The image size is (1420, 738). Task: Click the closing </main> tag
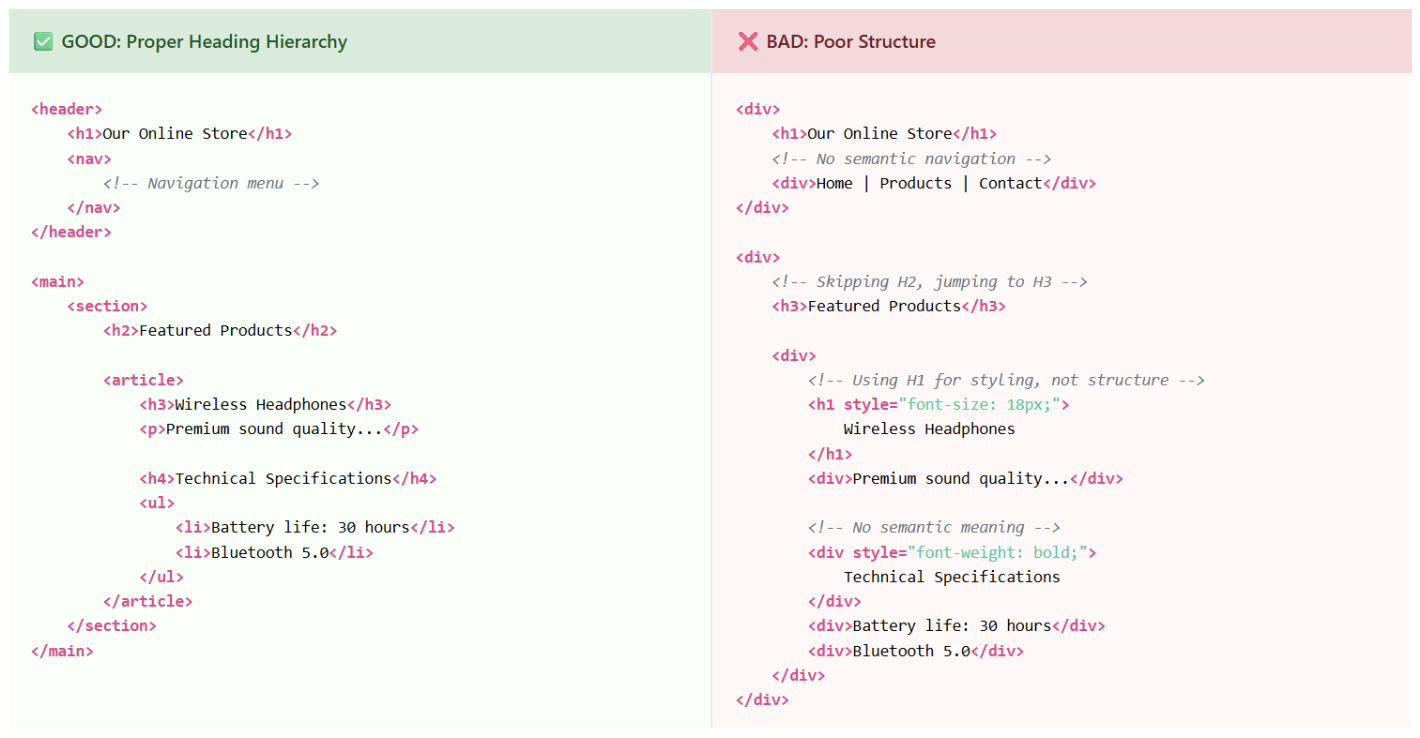click(62, 651)
